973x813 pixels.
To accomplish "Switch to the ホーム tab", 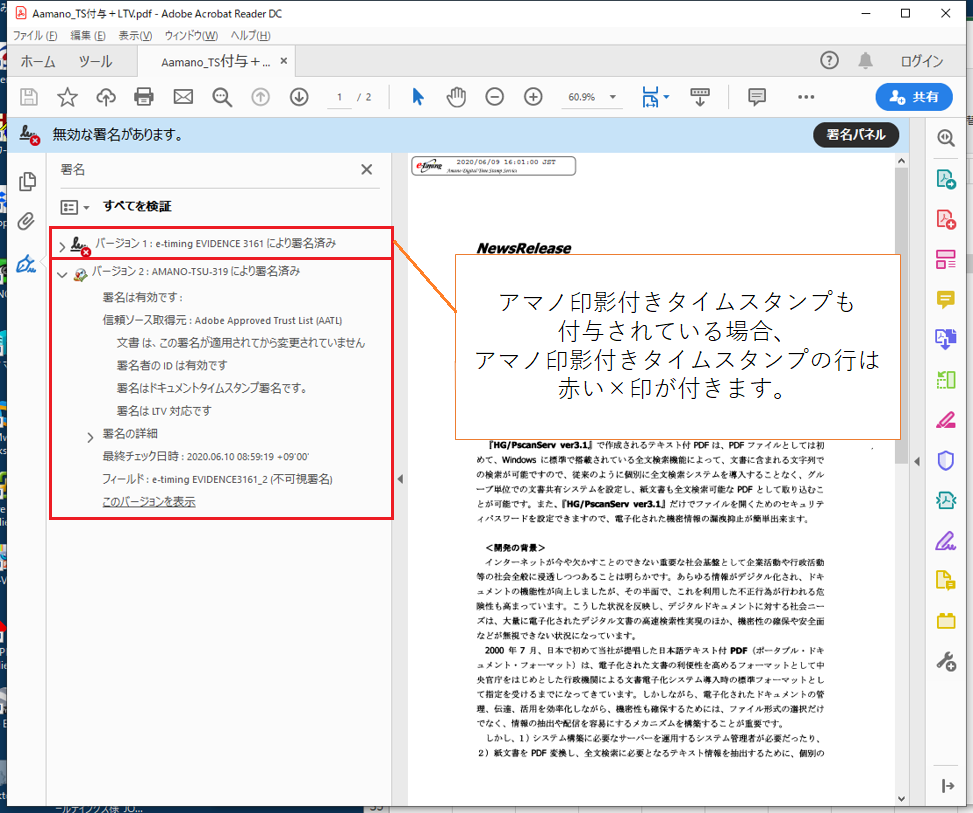I will pos(38,61).
